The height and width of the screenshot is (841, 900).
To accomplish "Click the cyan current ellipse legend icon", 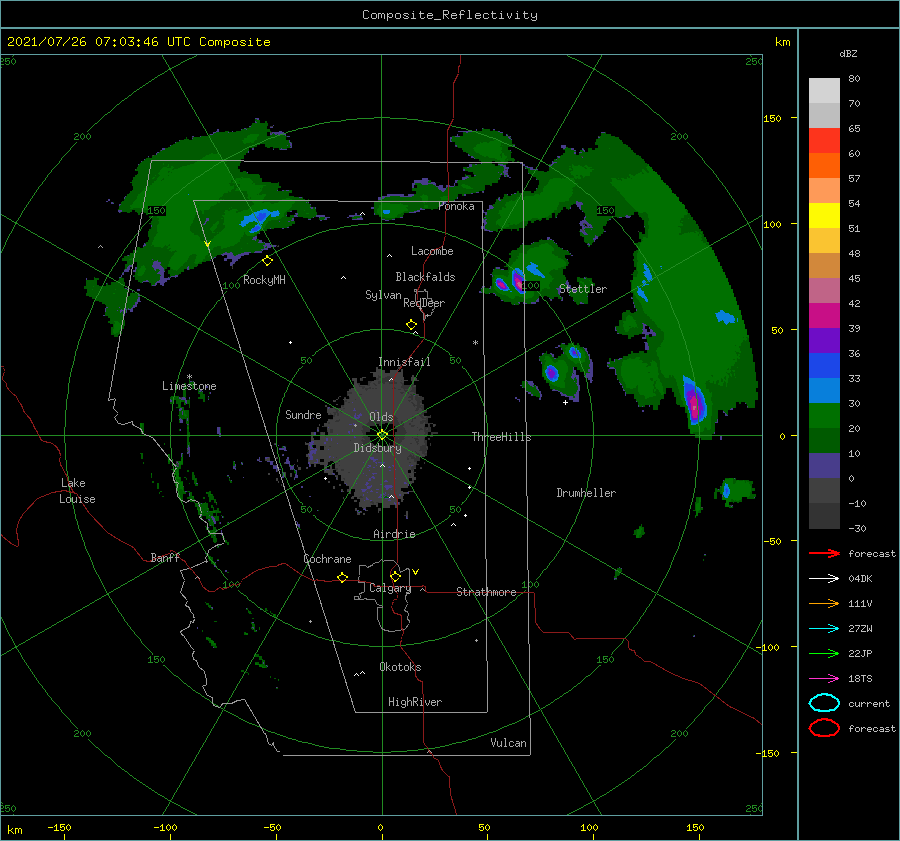I will coord(824,703).
